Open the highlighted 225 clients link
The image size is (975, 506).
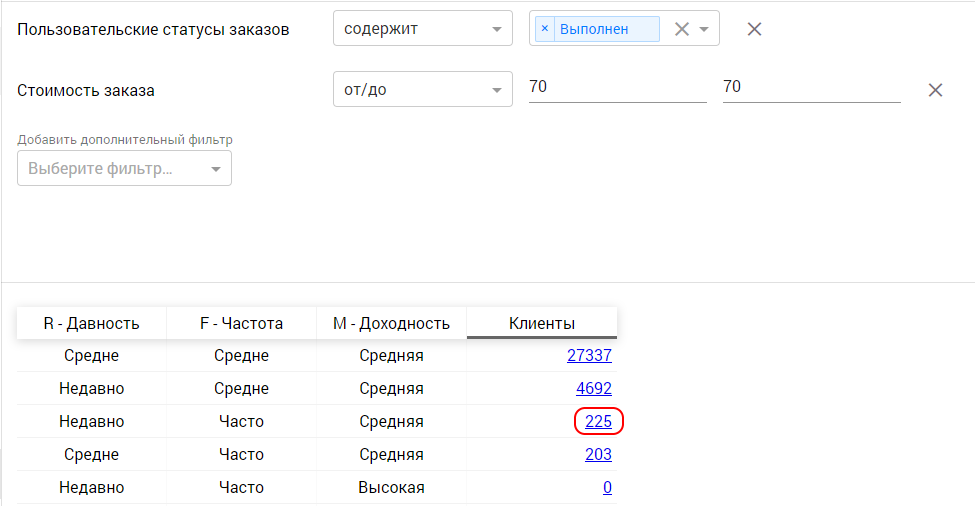(598, 422)
